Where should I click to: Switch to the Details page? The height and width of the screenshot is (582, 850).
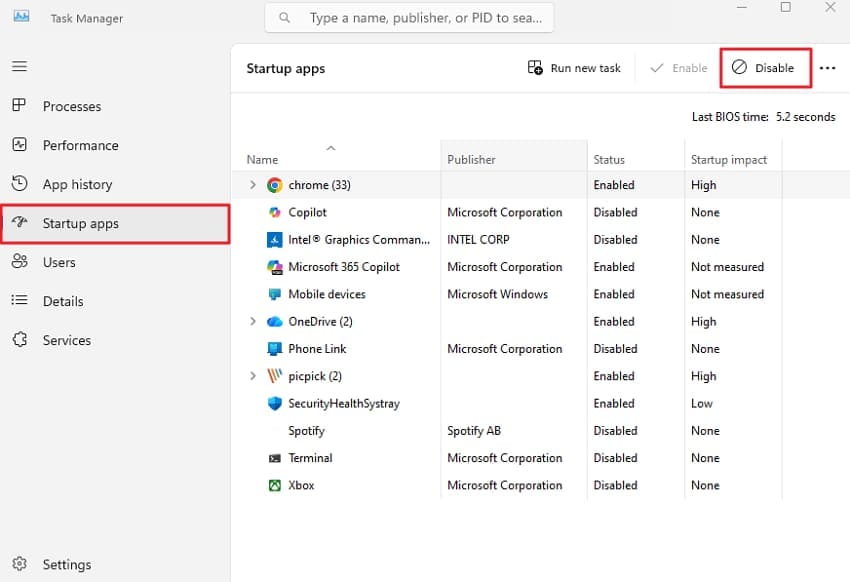point(63,301)
